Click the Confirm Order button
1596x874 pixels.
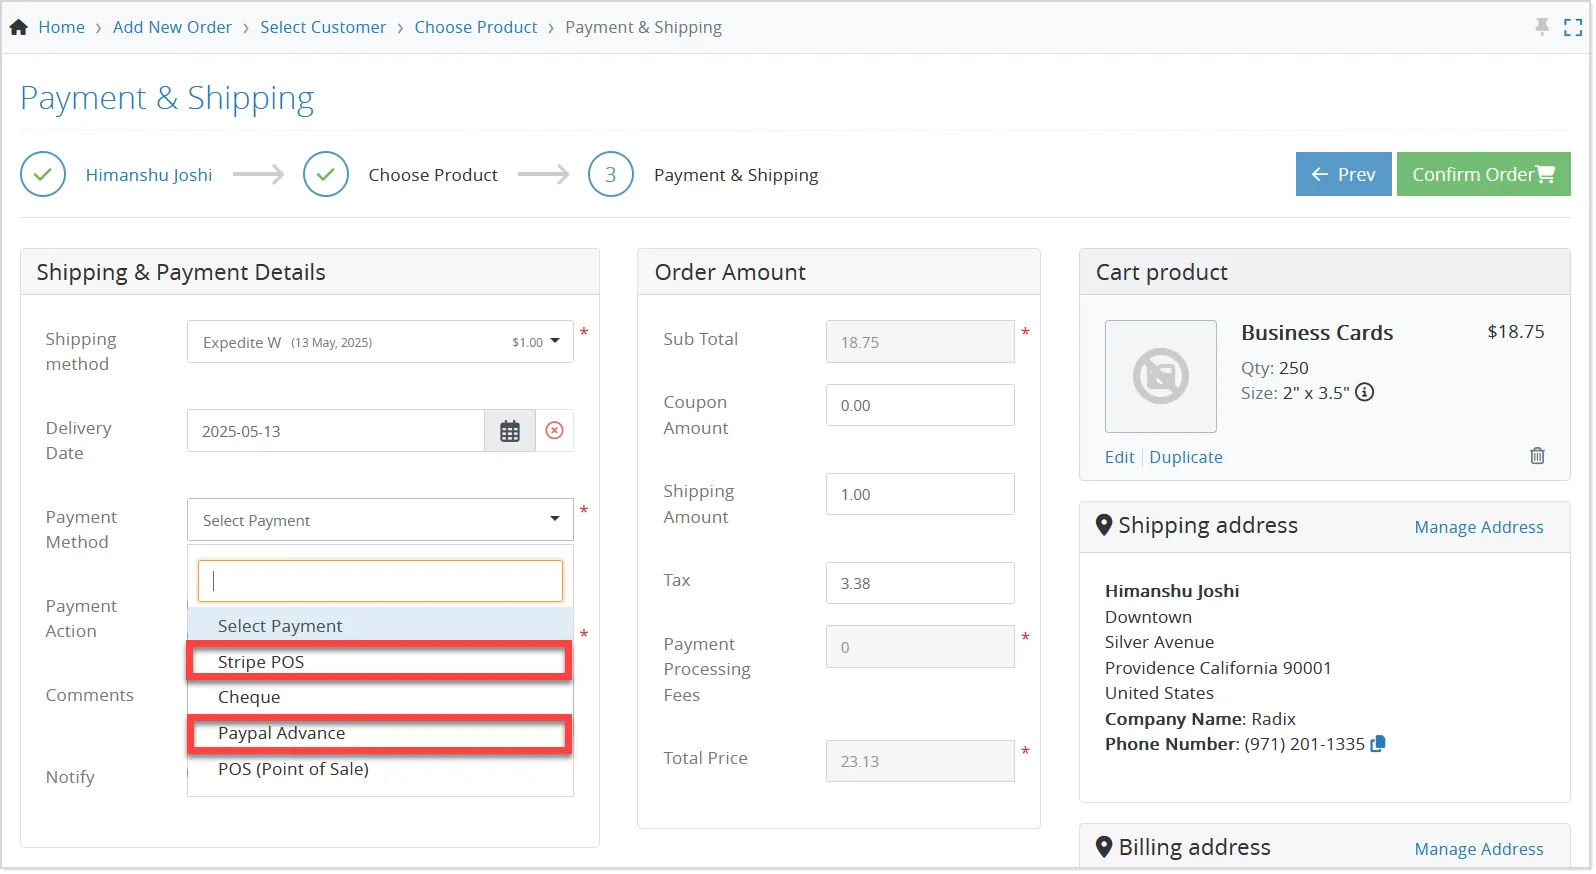click(1483, 174)
